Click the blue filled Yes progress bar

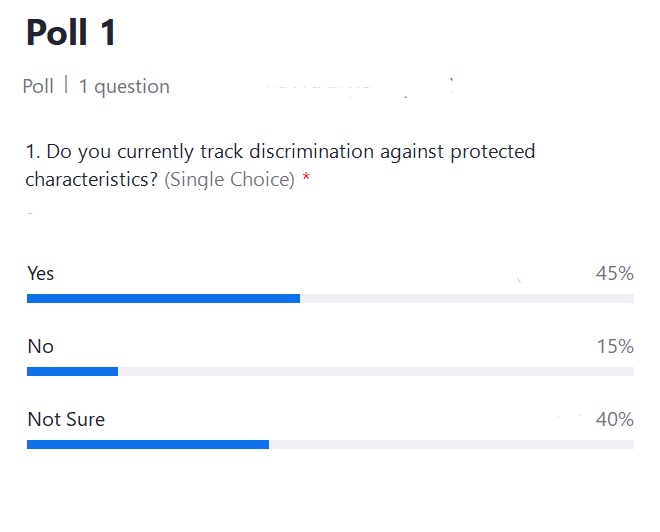[163, 298]
